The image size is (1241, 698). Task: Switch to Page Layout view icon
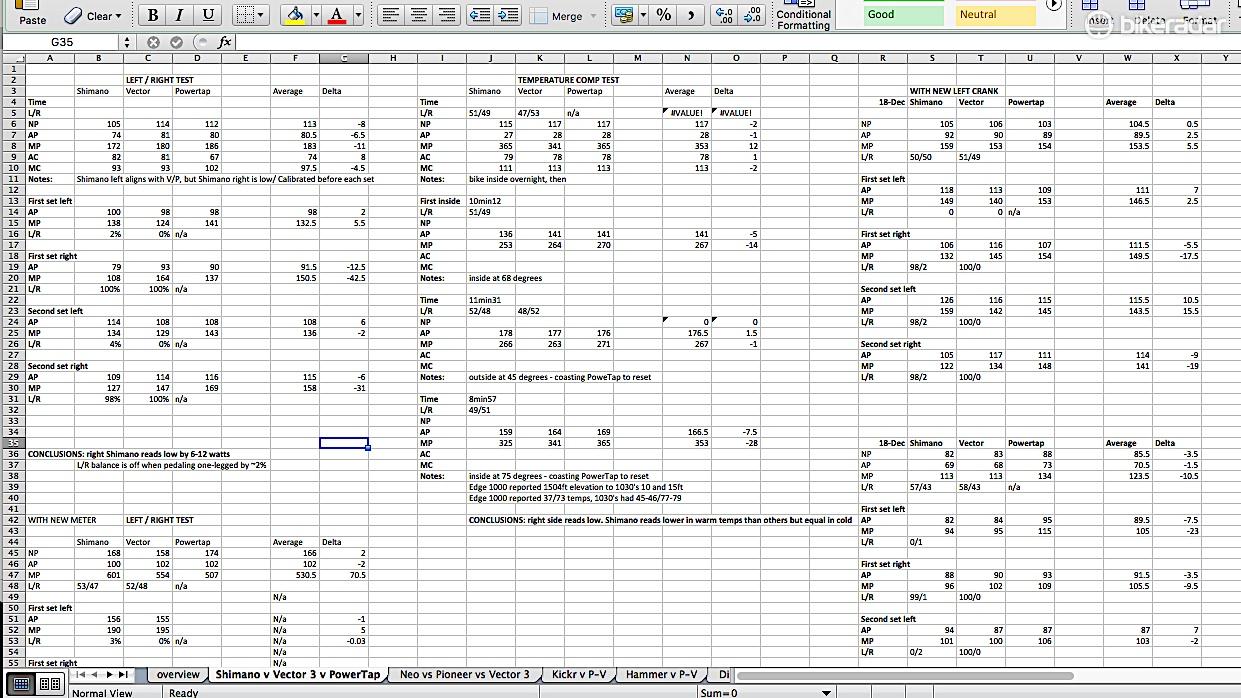50,685
